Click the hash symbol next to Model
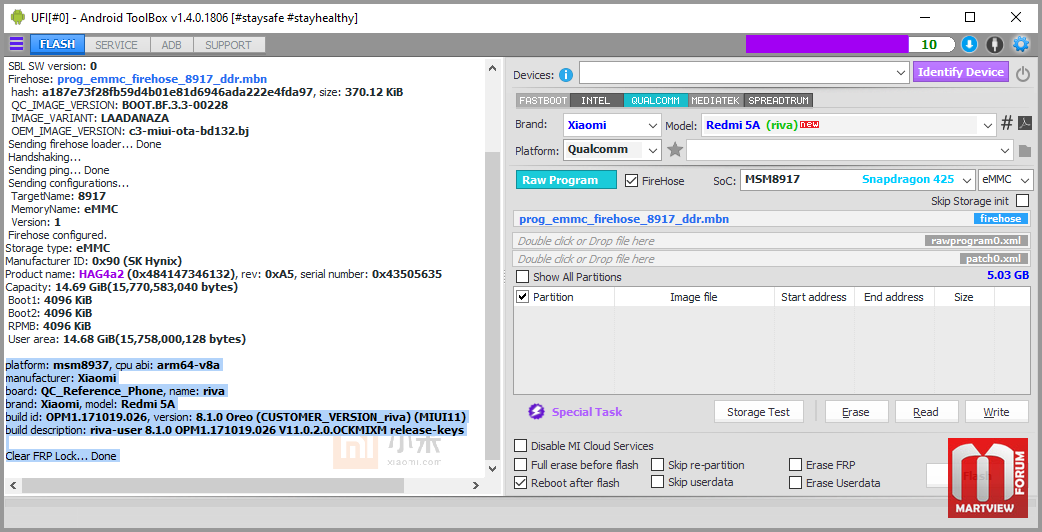 coord(1006,124)
